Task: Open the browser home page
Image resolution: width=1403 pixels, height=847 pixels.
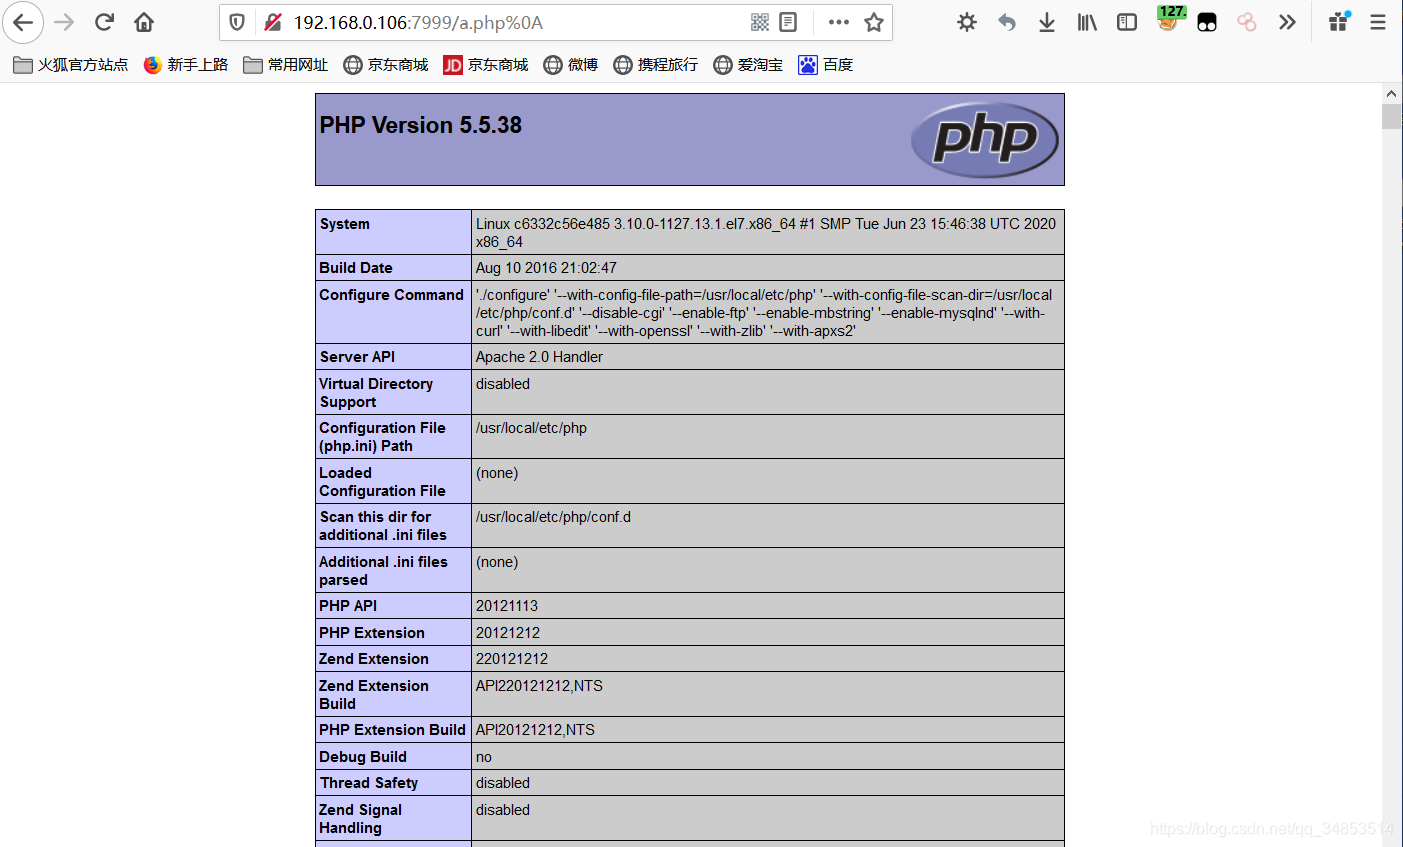Action: pyautogui.click(x=144, y=22)
